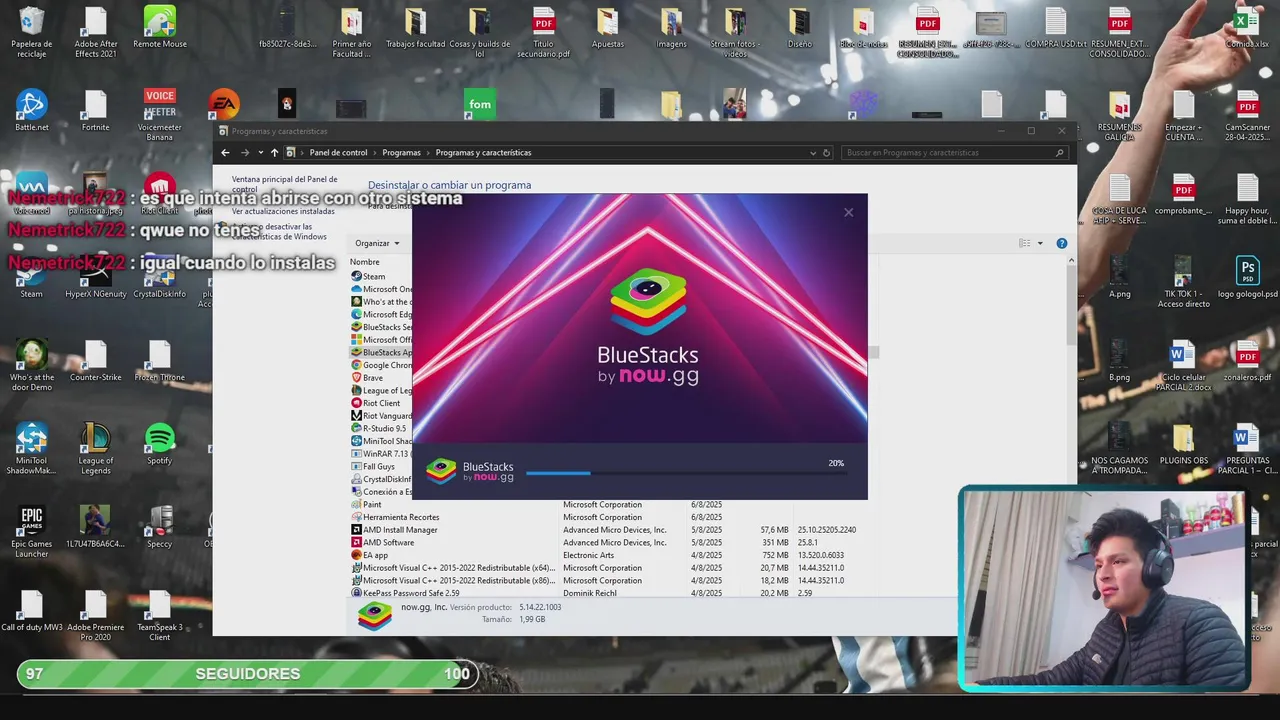
Task: Select Riot Client program entry
Action: (x=380, y=403)
